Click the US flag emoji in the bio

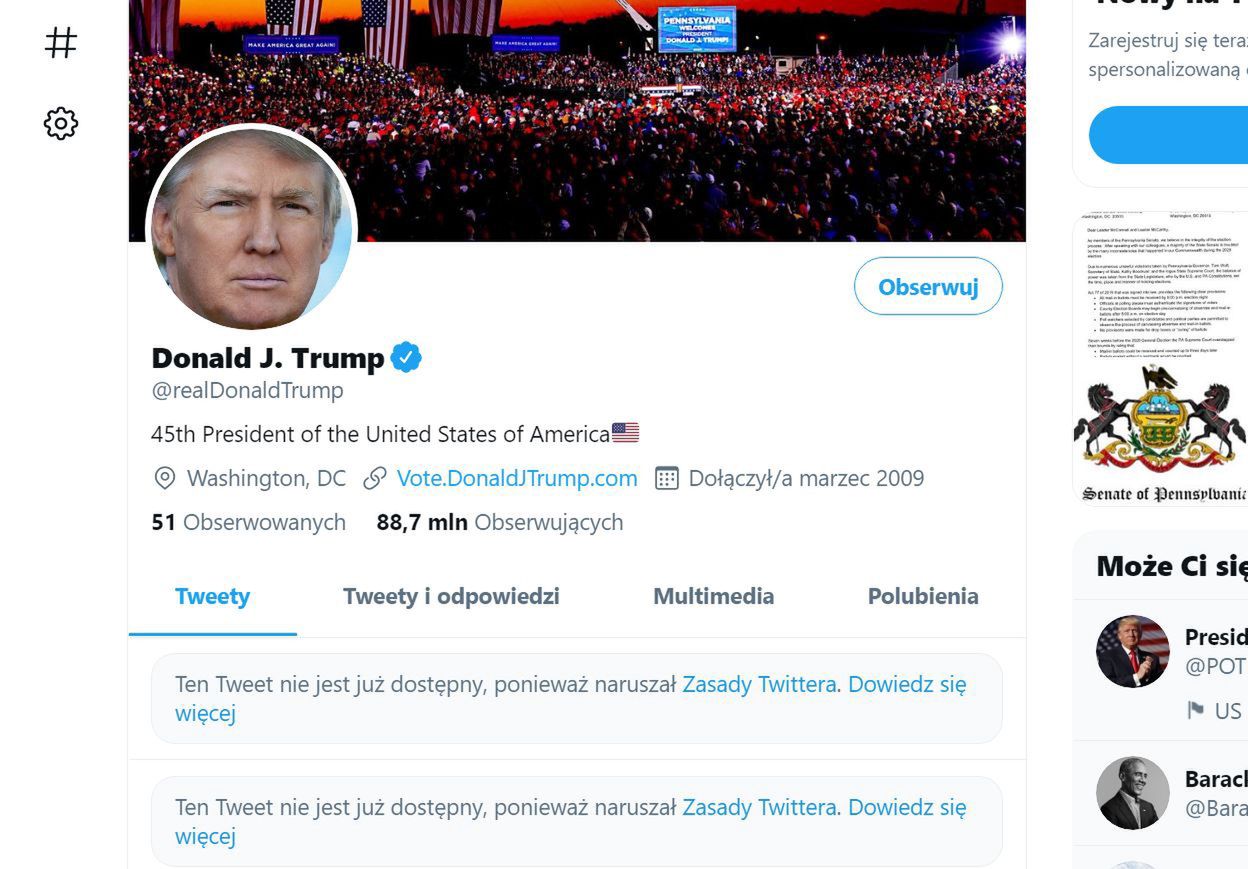[x=626, y=432]
